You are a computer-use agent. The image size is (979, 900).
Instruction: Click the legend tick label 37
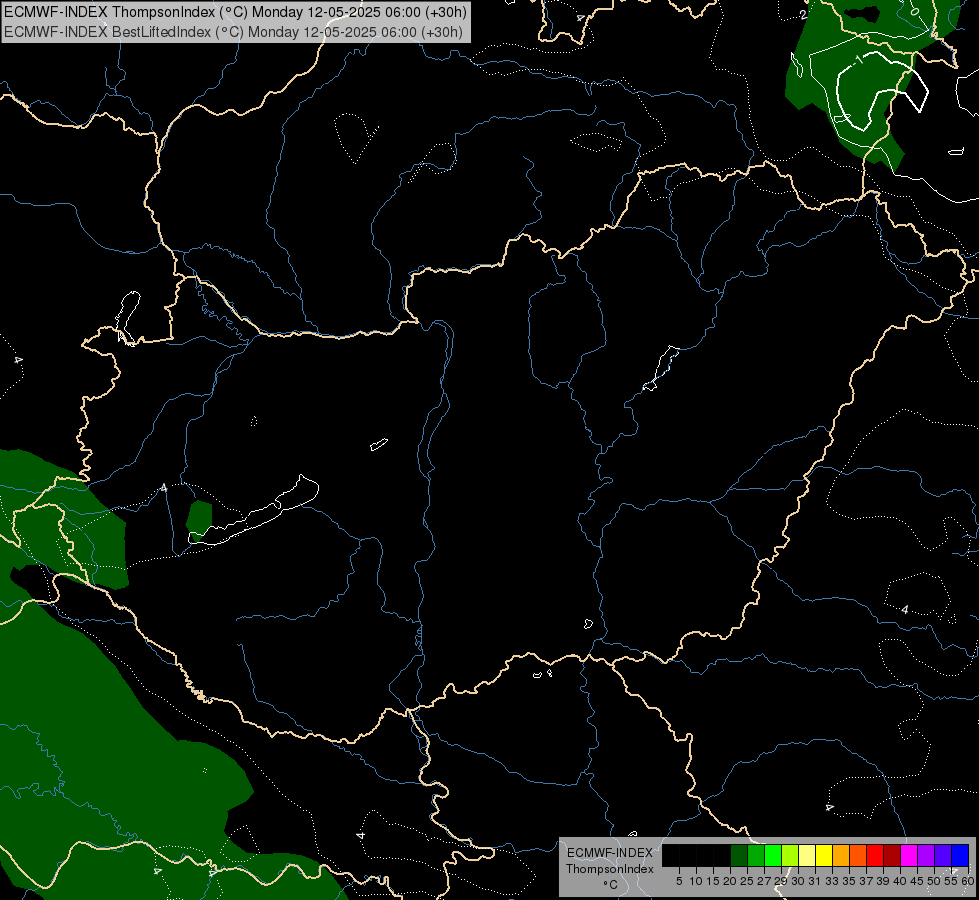tap(867, 881)
